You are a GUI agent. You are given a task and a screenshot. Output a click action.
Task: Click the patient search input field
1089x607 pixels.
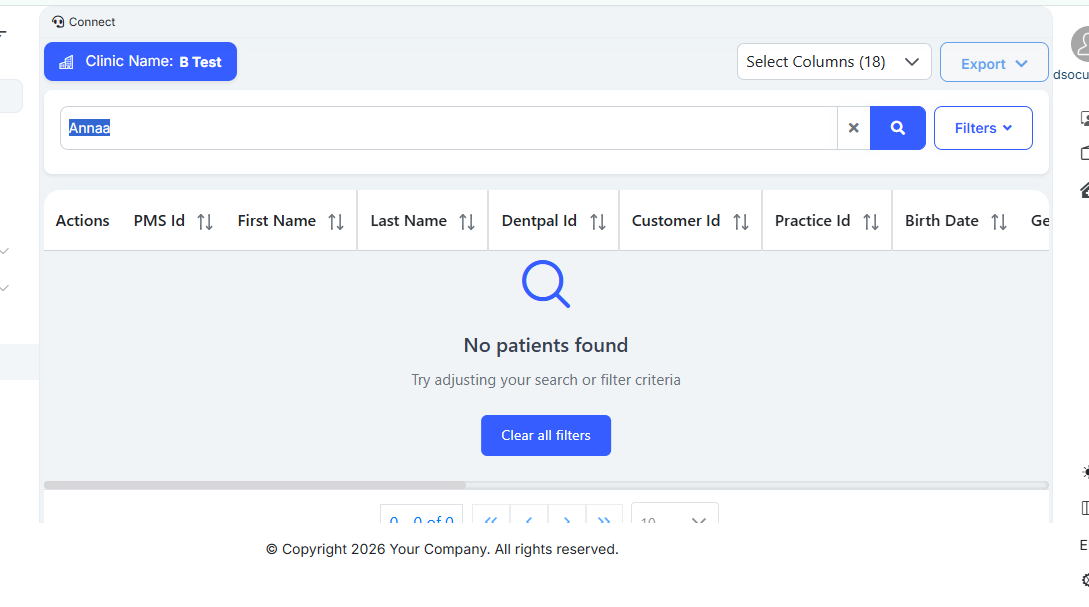(450, 128)
